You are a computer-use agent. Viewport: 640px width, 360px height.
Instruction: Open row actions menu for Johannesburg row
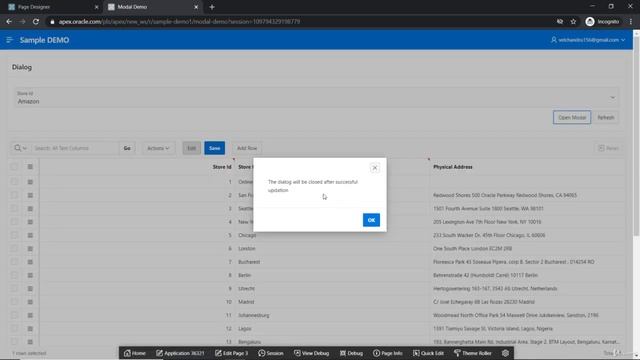pos(30,315)
